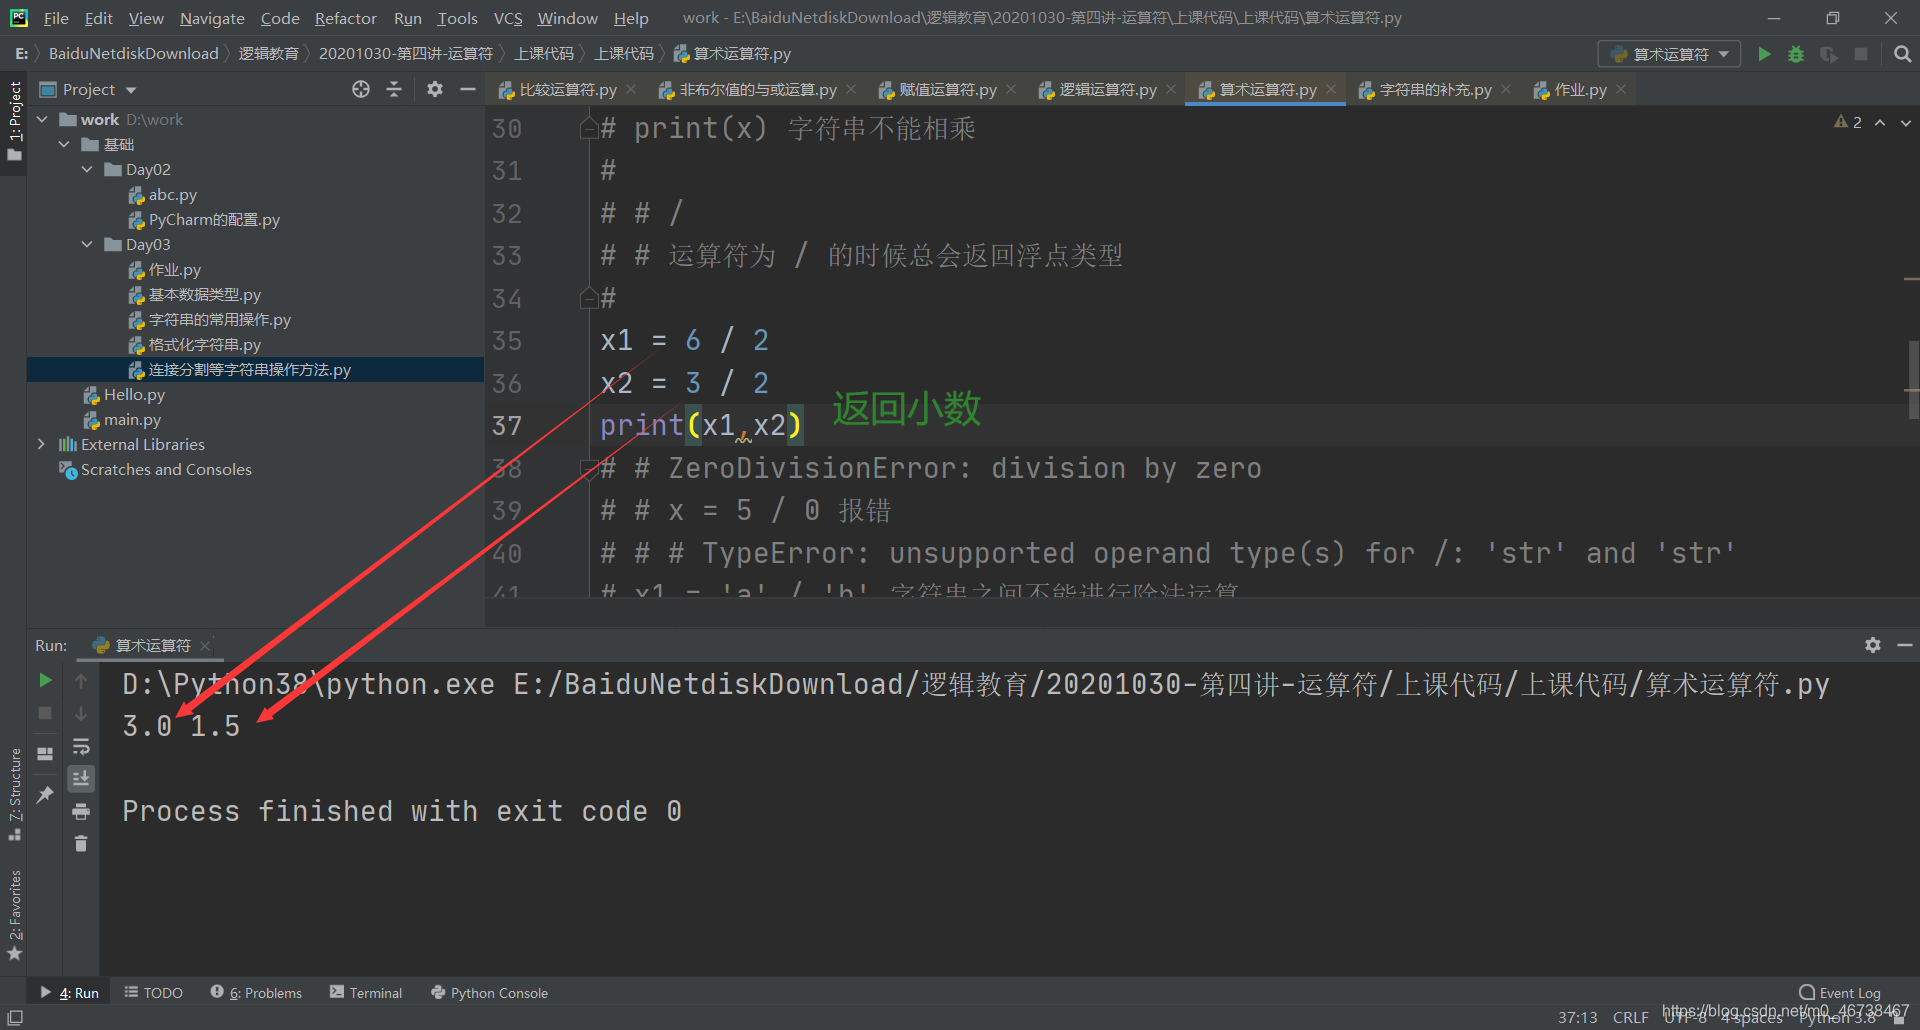The height and width of the screenshot is (1030, 1920).
Task: Open abc.py in project tree
Action: pos(172,195)
